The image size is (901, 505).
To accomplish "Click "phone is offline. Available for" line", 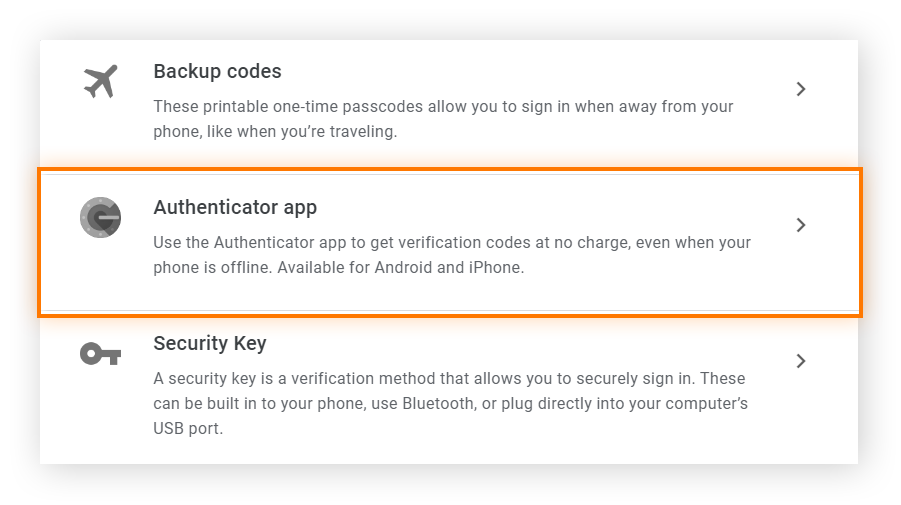I will pos(338,268).
